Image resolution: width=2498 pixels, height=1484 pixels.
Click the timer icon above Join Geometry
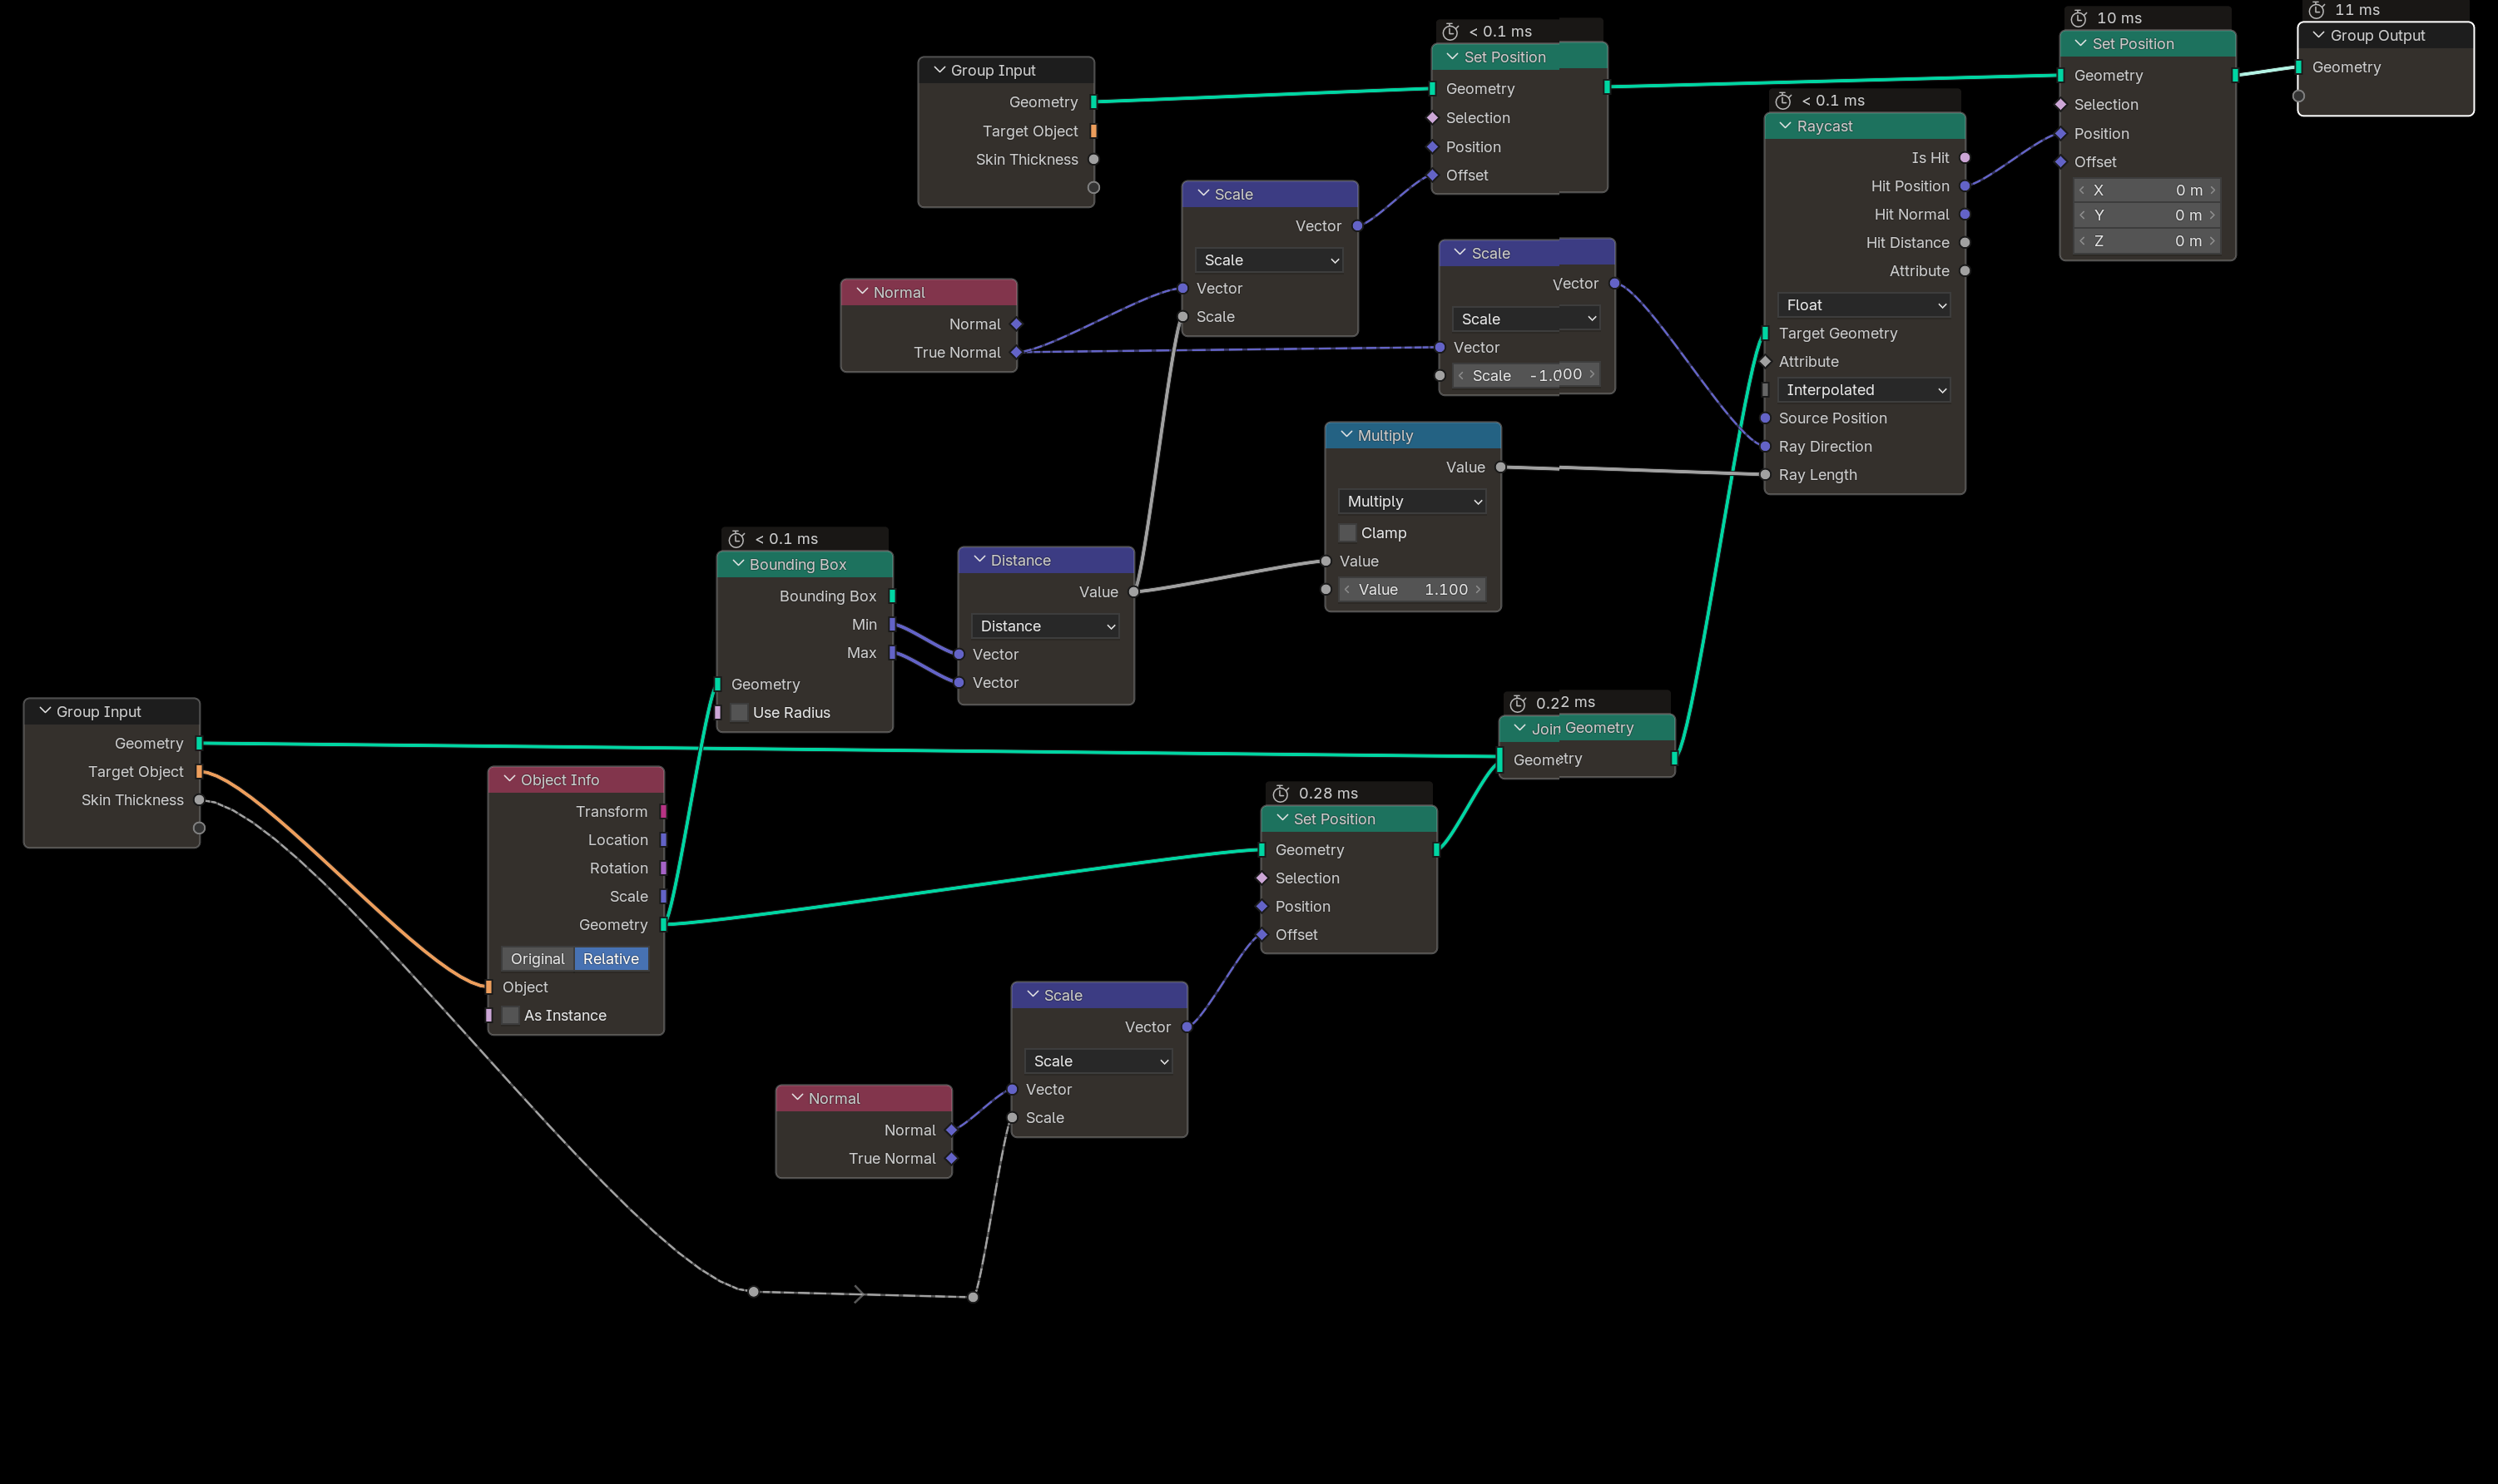click(1517, 703)
